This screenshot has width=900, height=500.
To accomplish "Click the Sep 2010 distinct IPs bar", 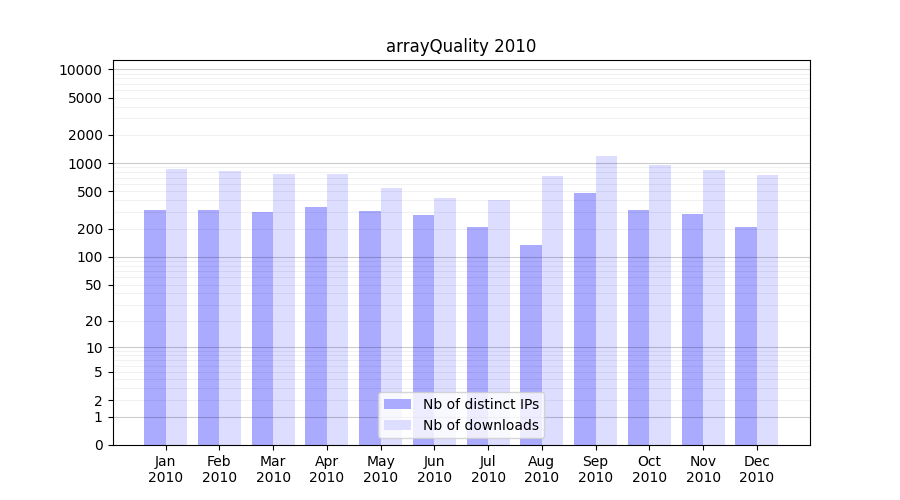I will point(585,318).
